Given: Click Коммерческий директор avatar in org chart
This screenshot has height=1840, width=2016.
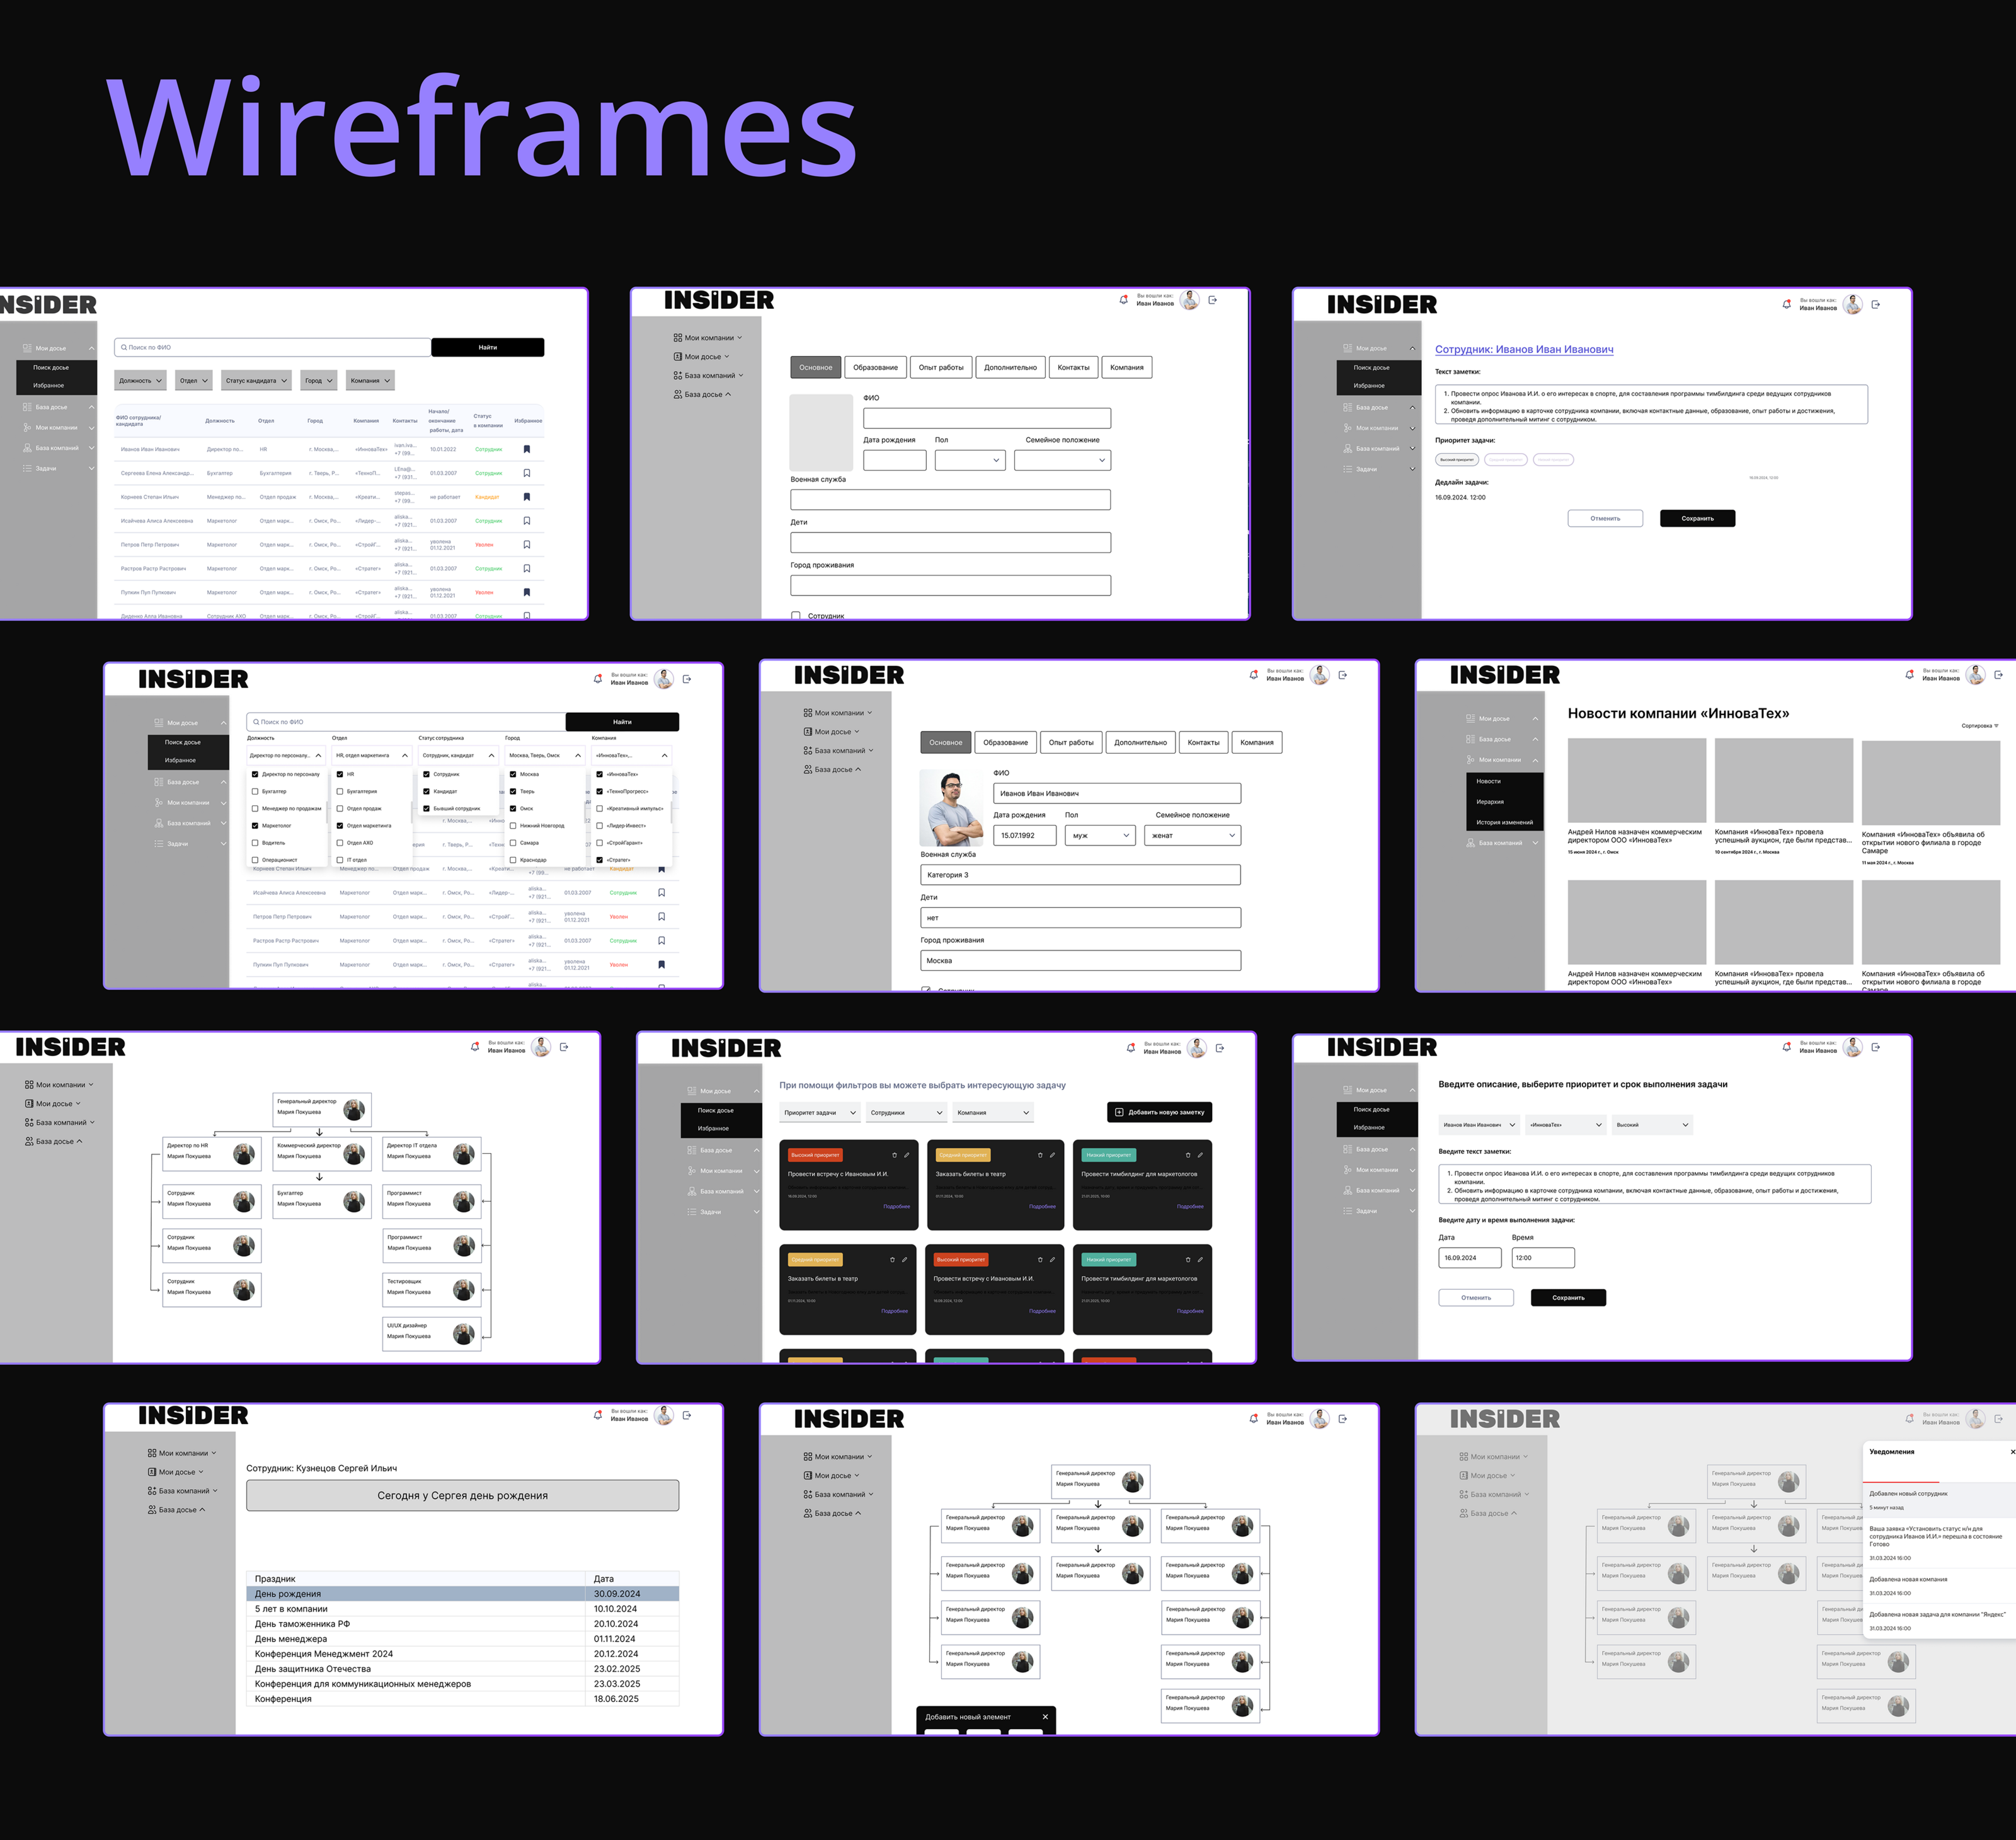Looking at the screenshot, I should pyautogui.click(x=354, y=1154).
